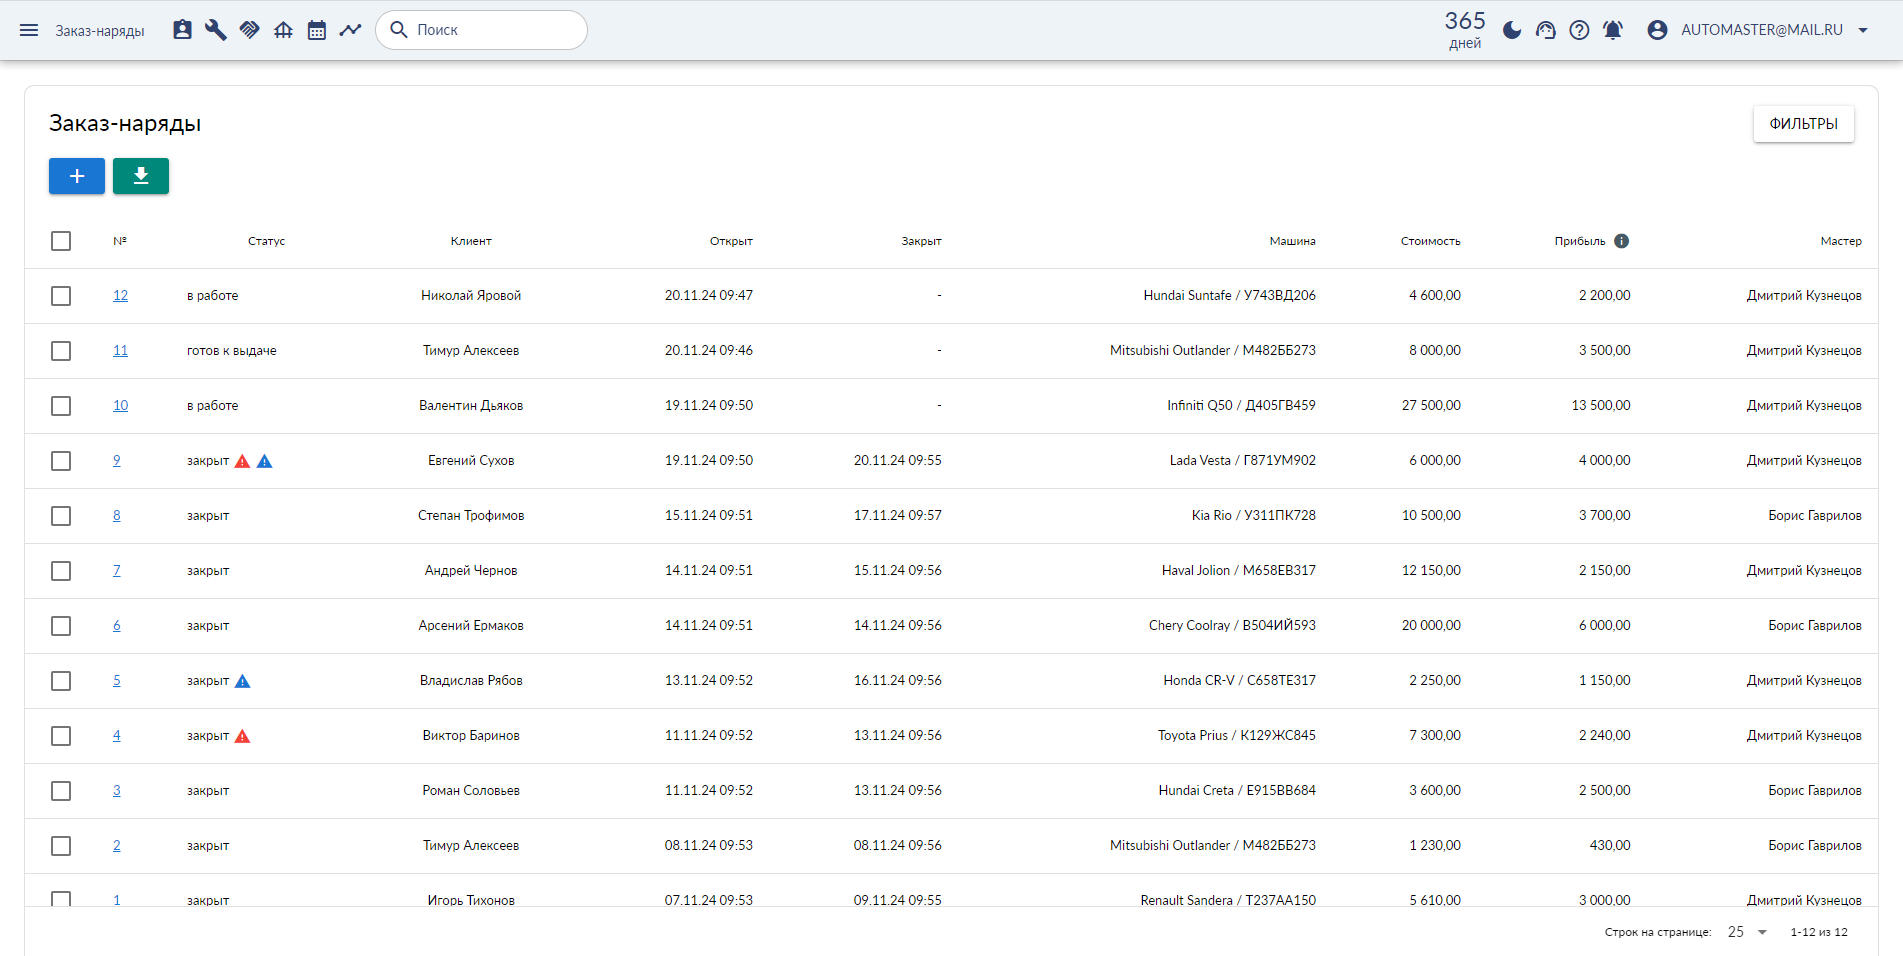Open the hamburger navigation menu
Image resolution: width=1903 pixels, height=956 pixels.
29,30
